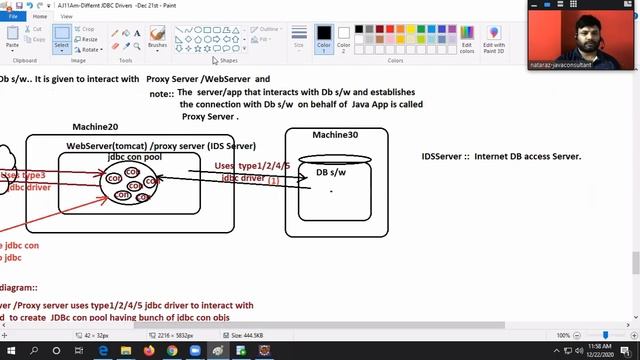Click the Crop button

tap(84, 29)
